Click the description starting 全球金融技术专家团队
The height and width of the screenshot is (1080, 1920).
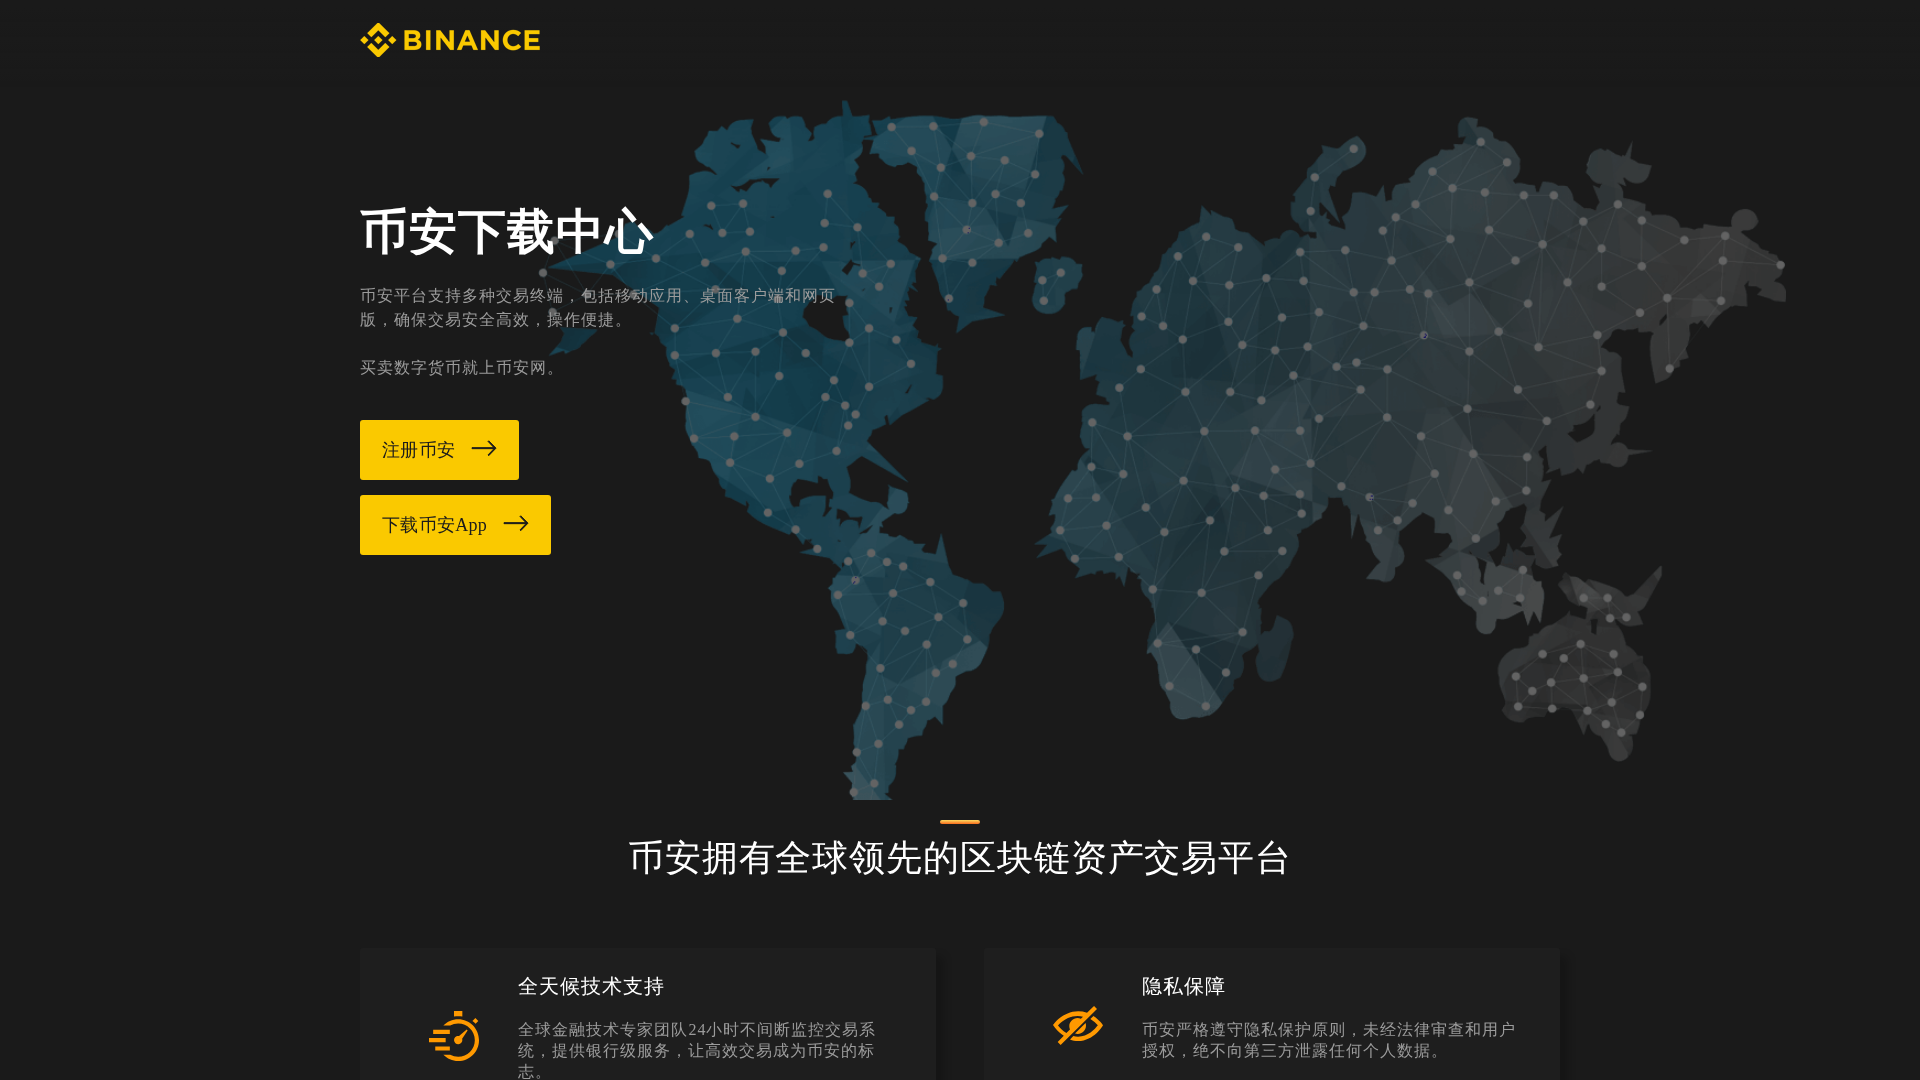tap(697, 1050)
